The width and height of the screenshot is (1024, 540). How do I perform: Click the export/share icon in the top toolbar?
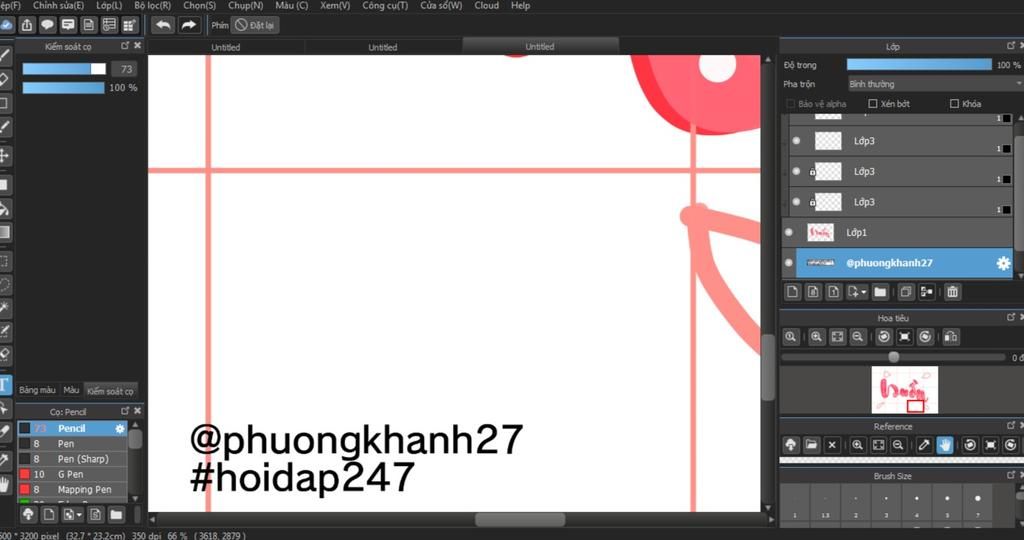click(27, 25)
